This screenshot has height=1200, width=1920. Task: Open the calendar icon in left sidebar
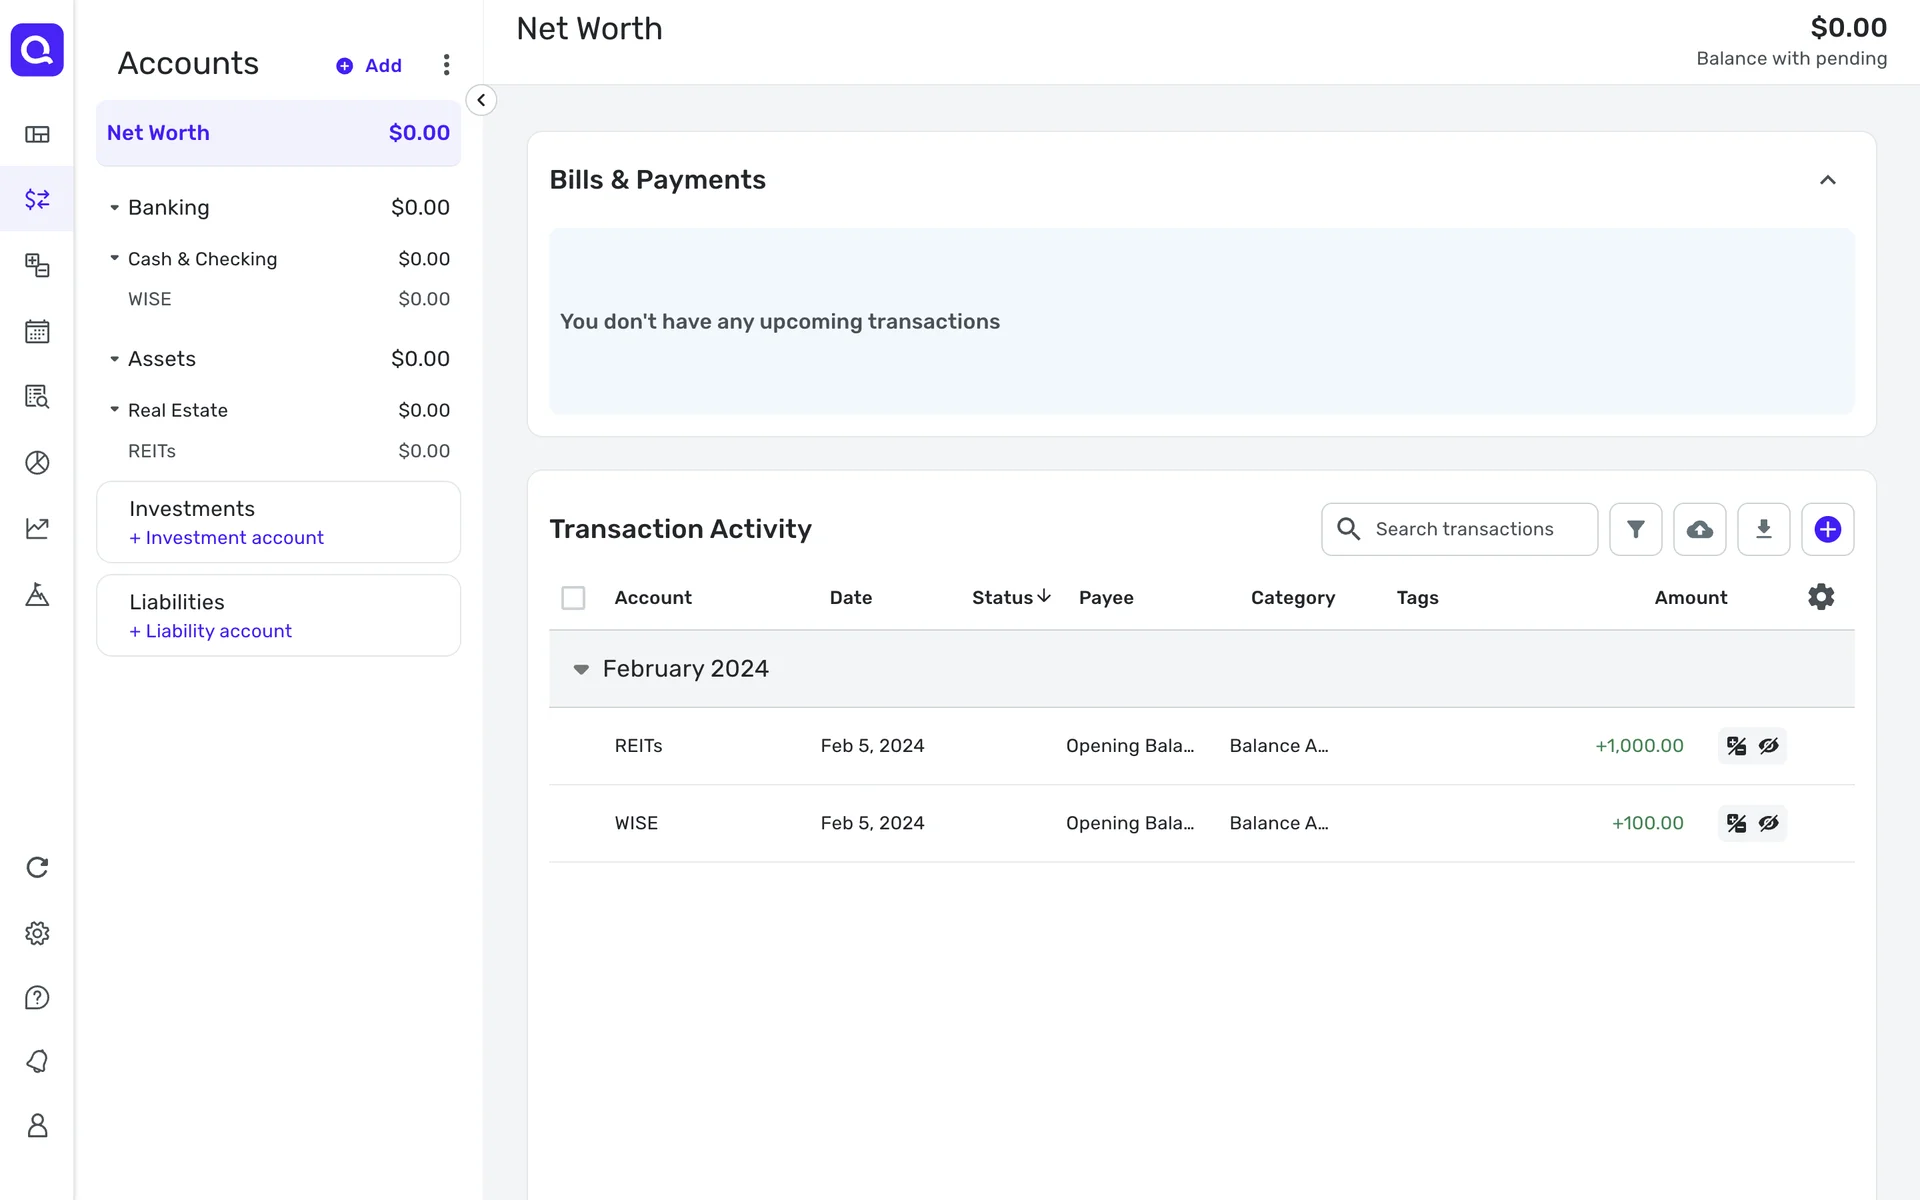pyautogui.click(x=37, y=331)
